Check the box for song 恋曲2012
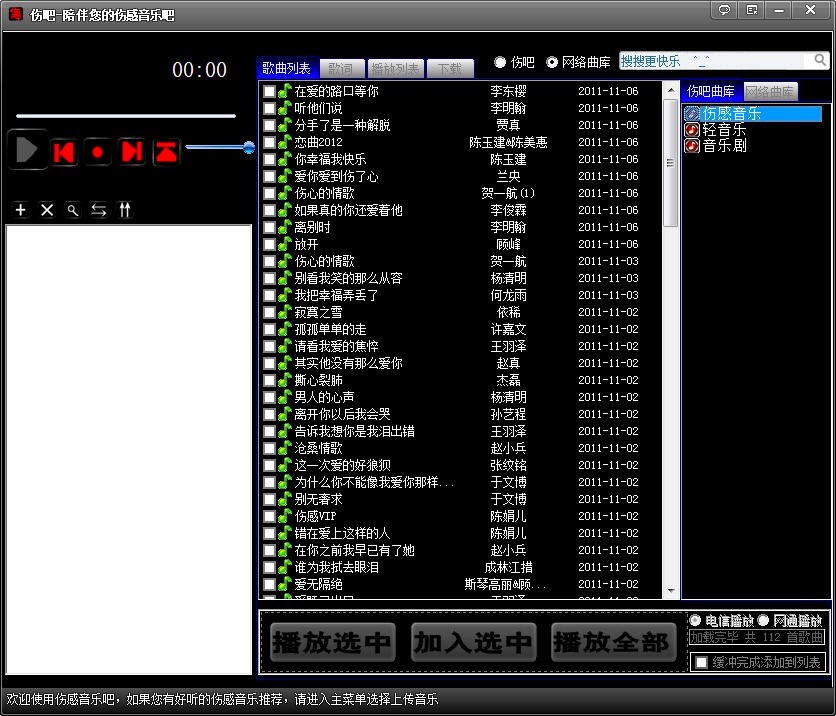Image resolution: width=836 pixels, height=716 pixels. click(270, 143)
